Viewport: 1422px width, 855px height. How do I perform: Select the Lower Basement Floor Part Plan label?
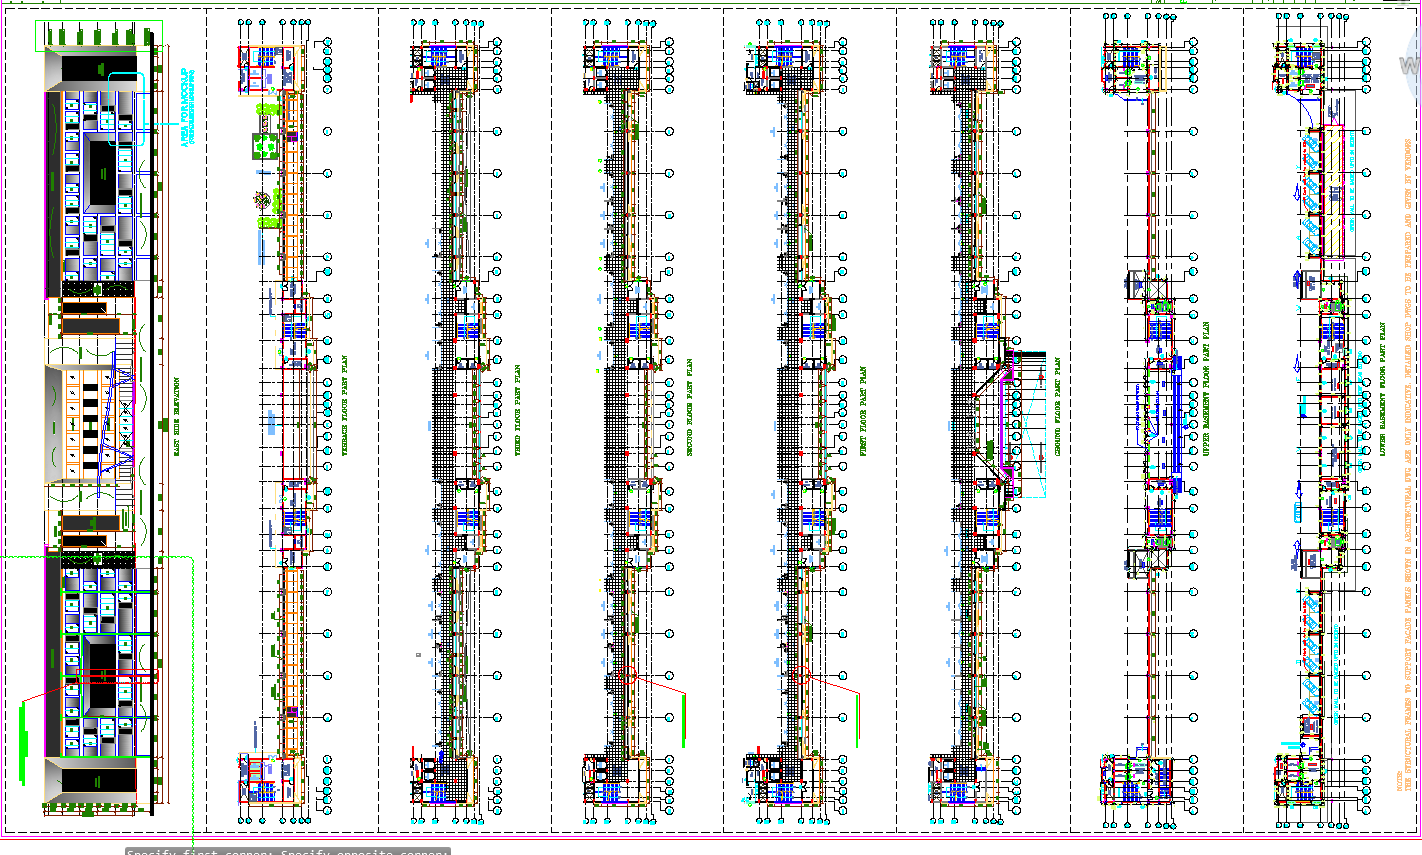pos(1383,389)
